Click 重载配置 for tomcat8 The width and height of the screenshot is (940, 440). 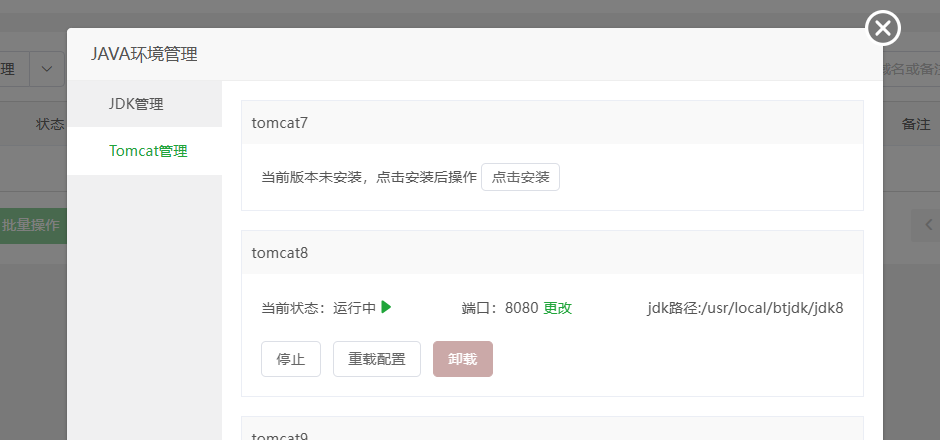click(376, 359)
